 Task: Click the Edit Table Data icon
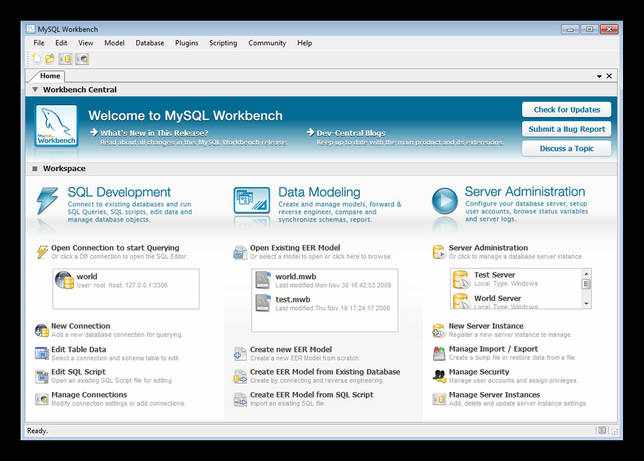coord(41,353)
